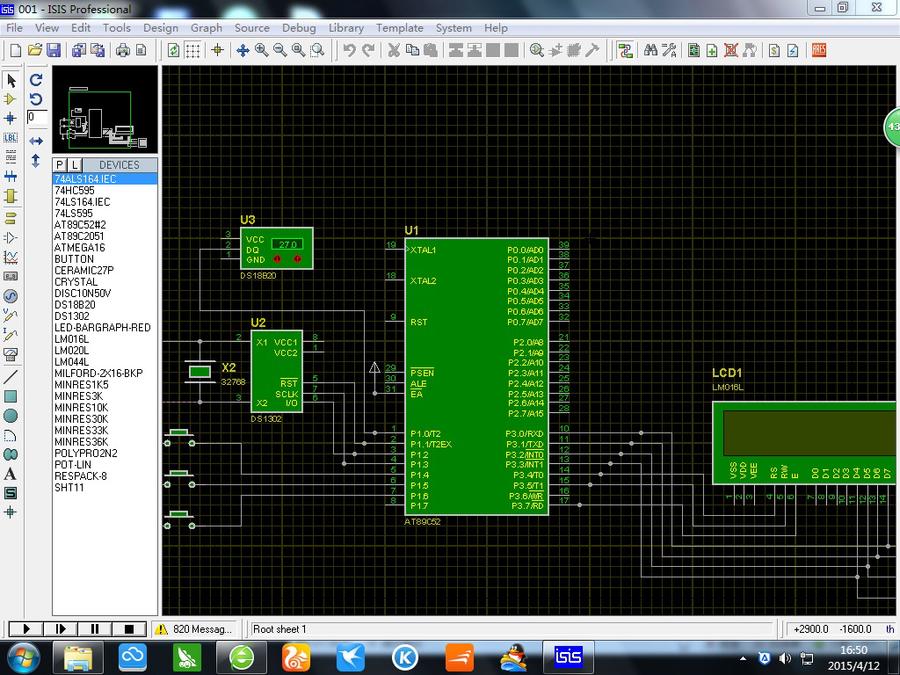Click the ARES netlist transfer icon
Viewport: 900px width, 675px height.
tap(817, 50)
